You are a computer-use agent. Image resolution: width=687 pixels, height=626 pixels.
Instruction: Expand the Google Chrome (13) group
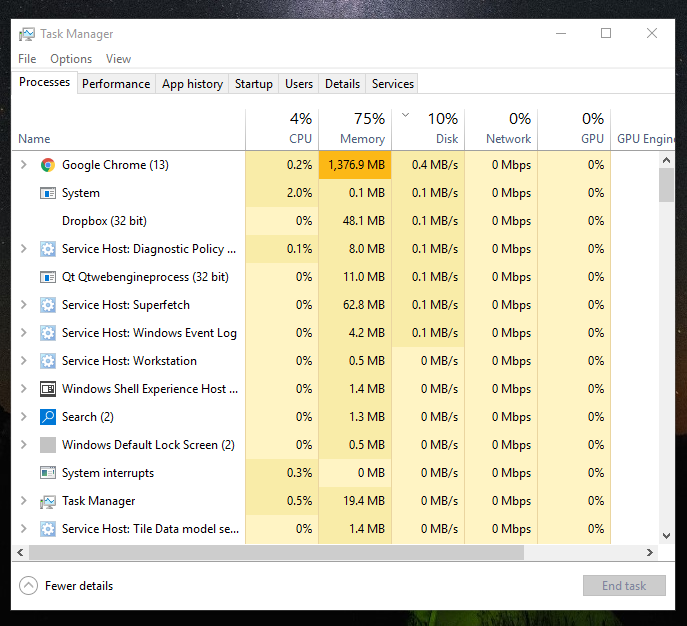coord(24,165)
